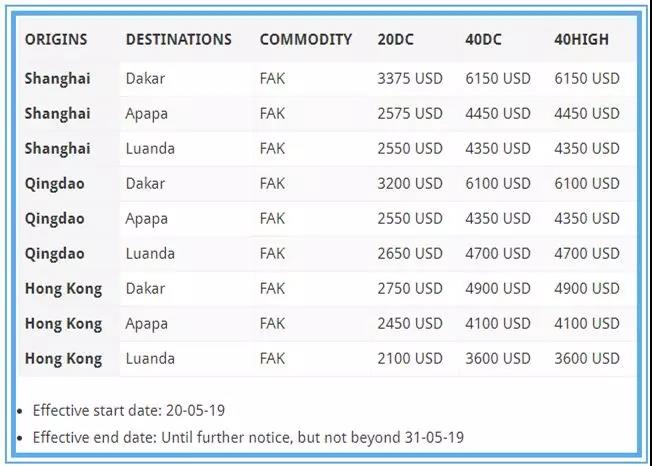Screen dimensions: 652x466
Task: Select Apapa destination in first Shanghai group
Action: tap(146, 114)
